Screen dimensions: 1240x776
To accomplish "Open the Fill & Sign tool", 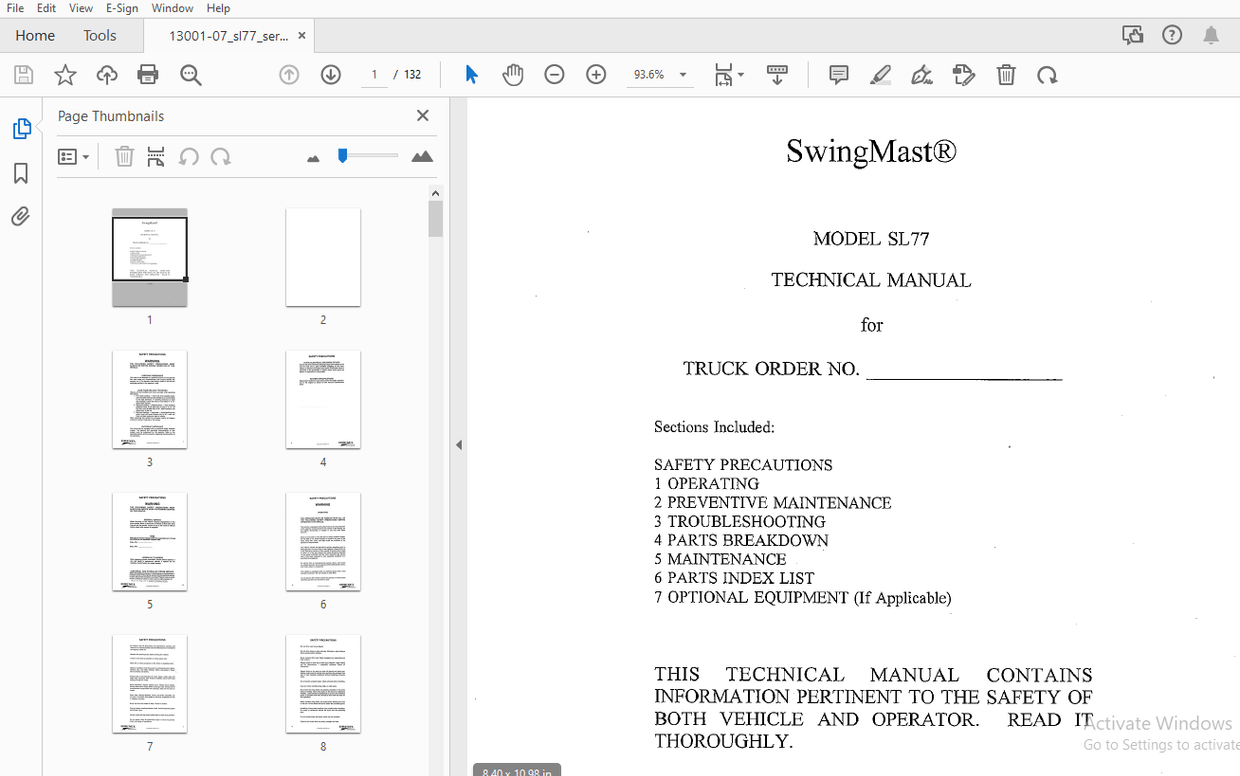I will 921,74.
